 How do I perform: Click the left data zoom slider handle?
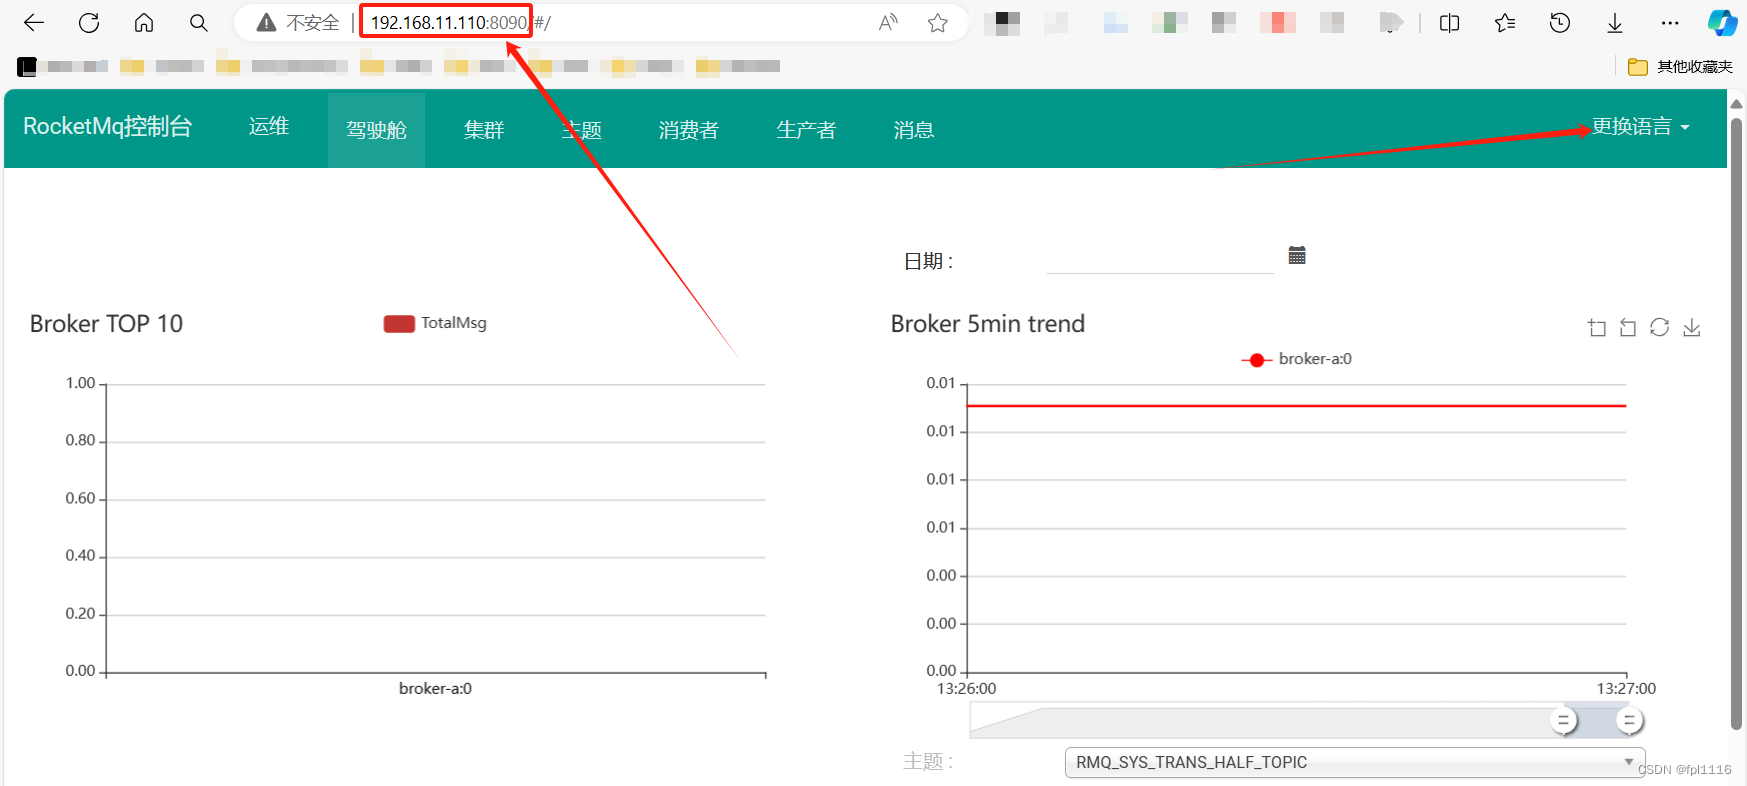(x=1563, y=720)
